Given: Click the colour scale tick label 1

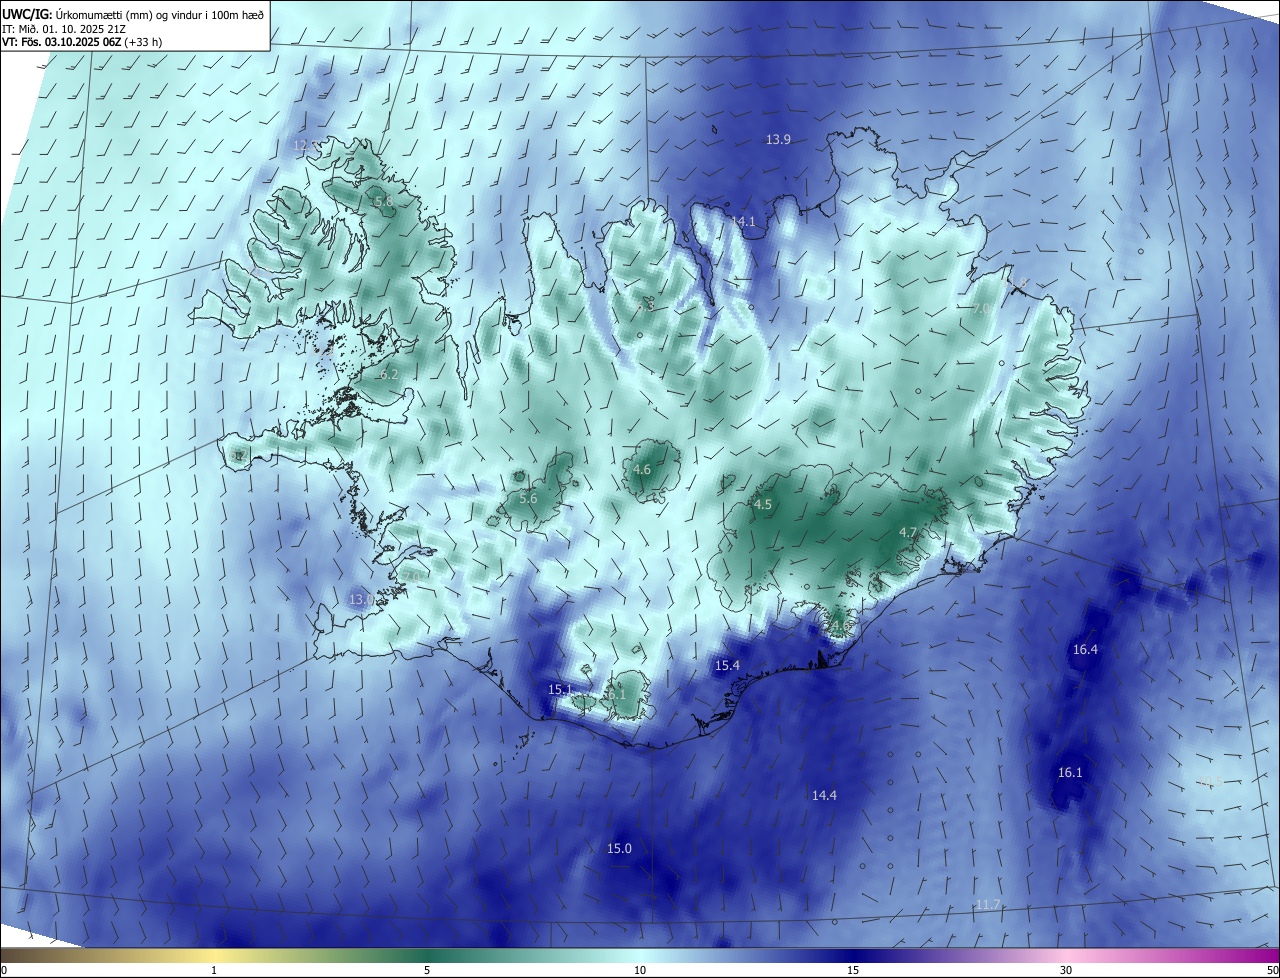Looking at the screenshot, I should coord(214,971).
